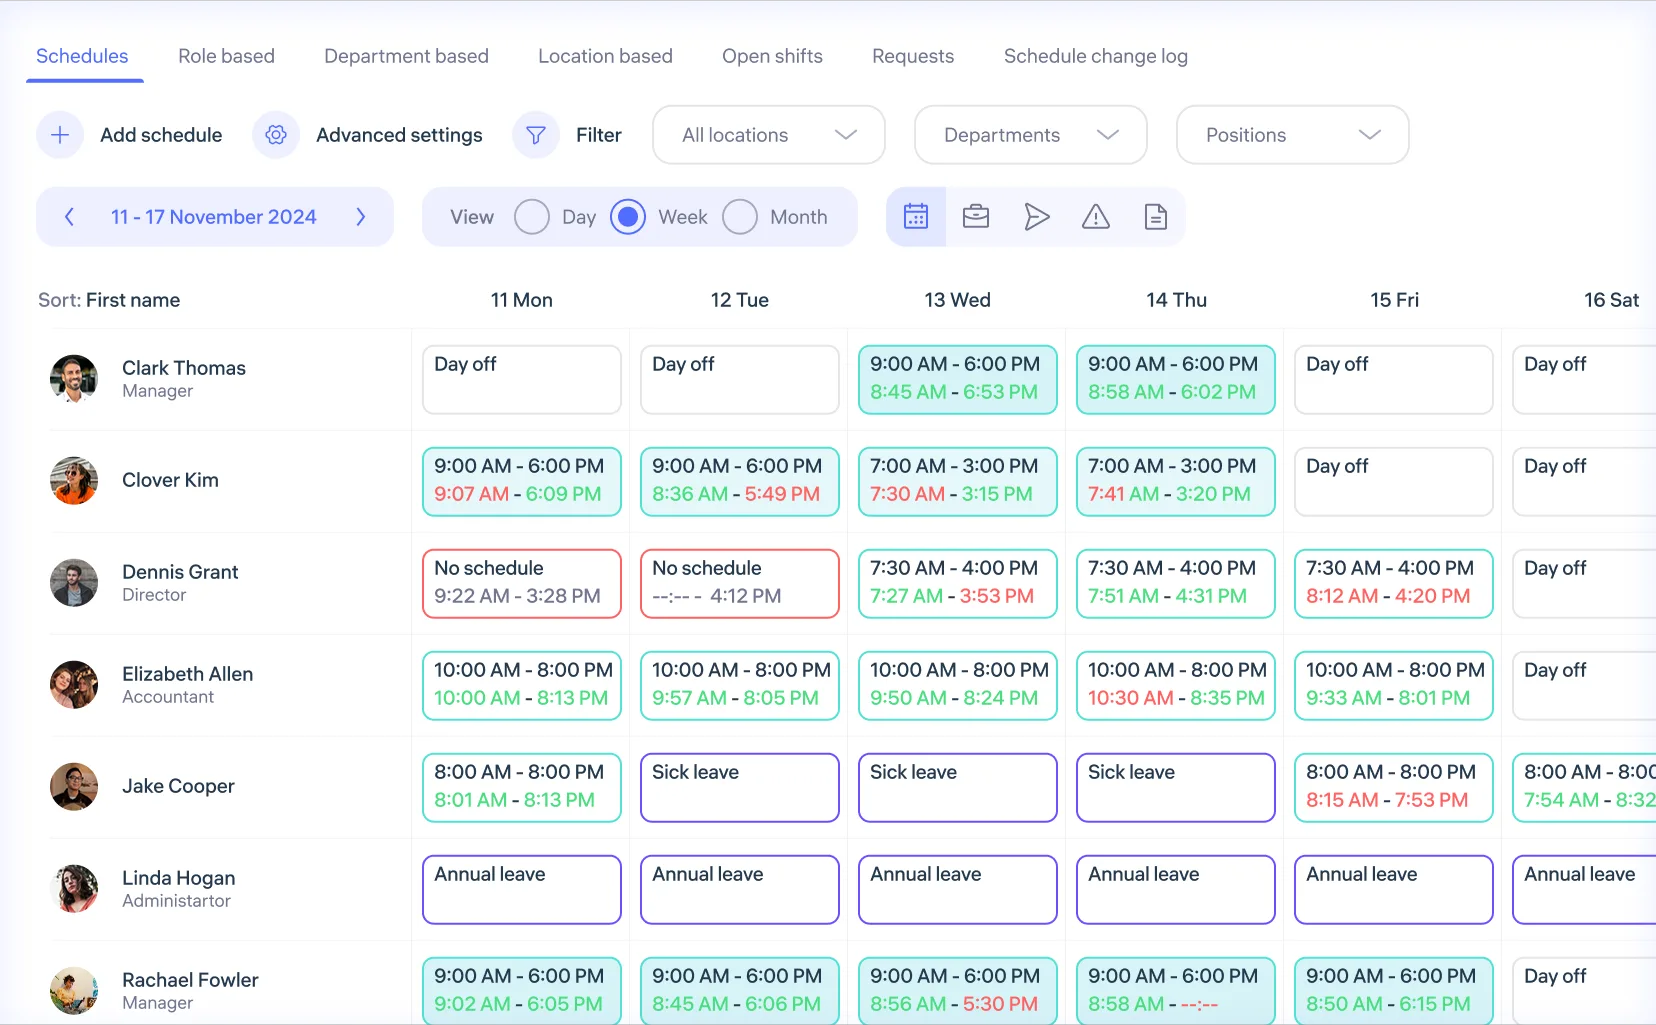Screen dimensions: 1656x1025
Task: Expand the Positions dropdown
Action: coord(1293,135)
